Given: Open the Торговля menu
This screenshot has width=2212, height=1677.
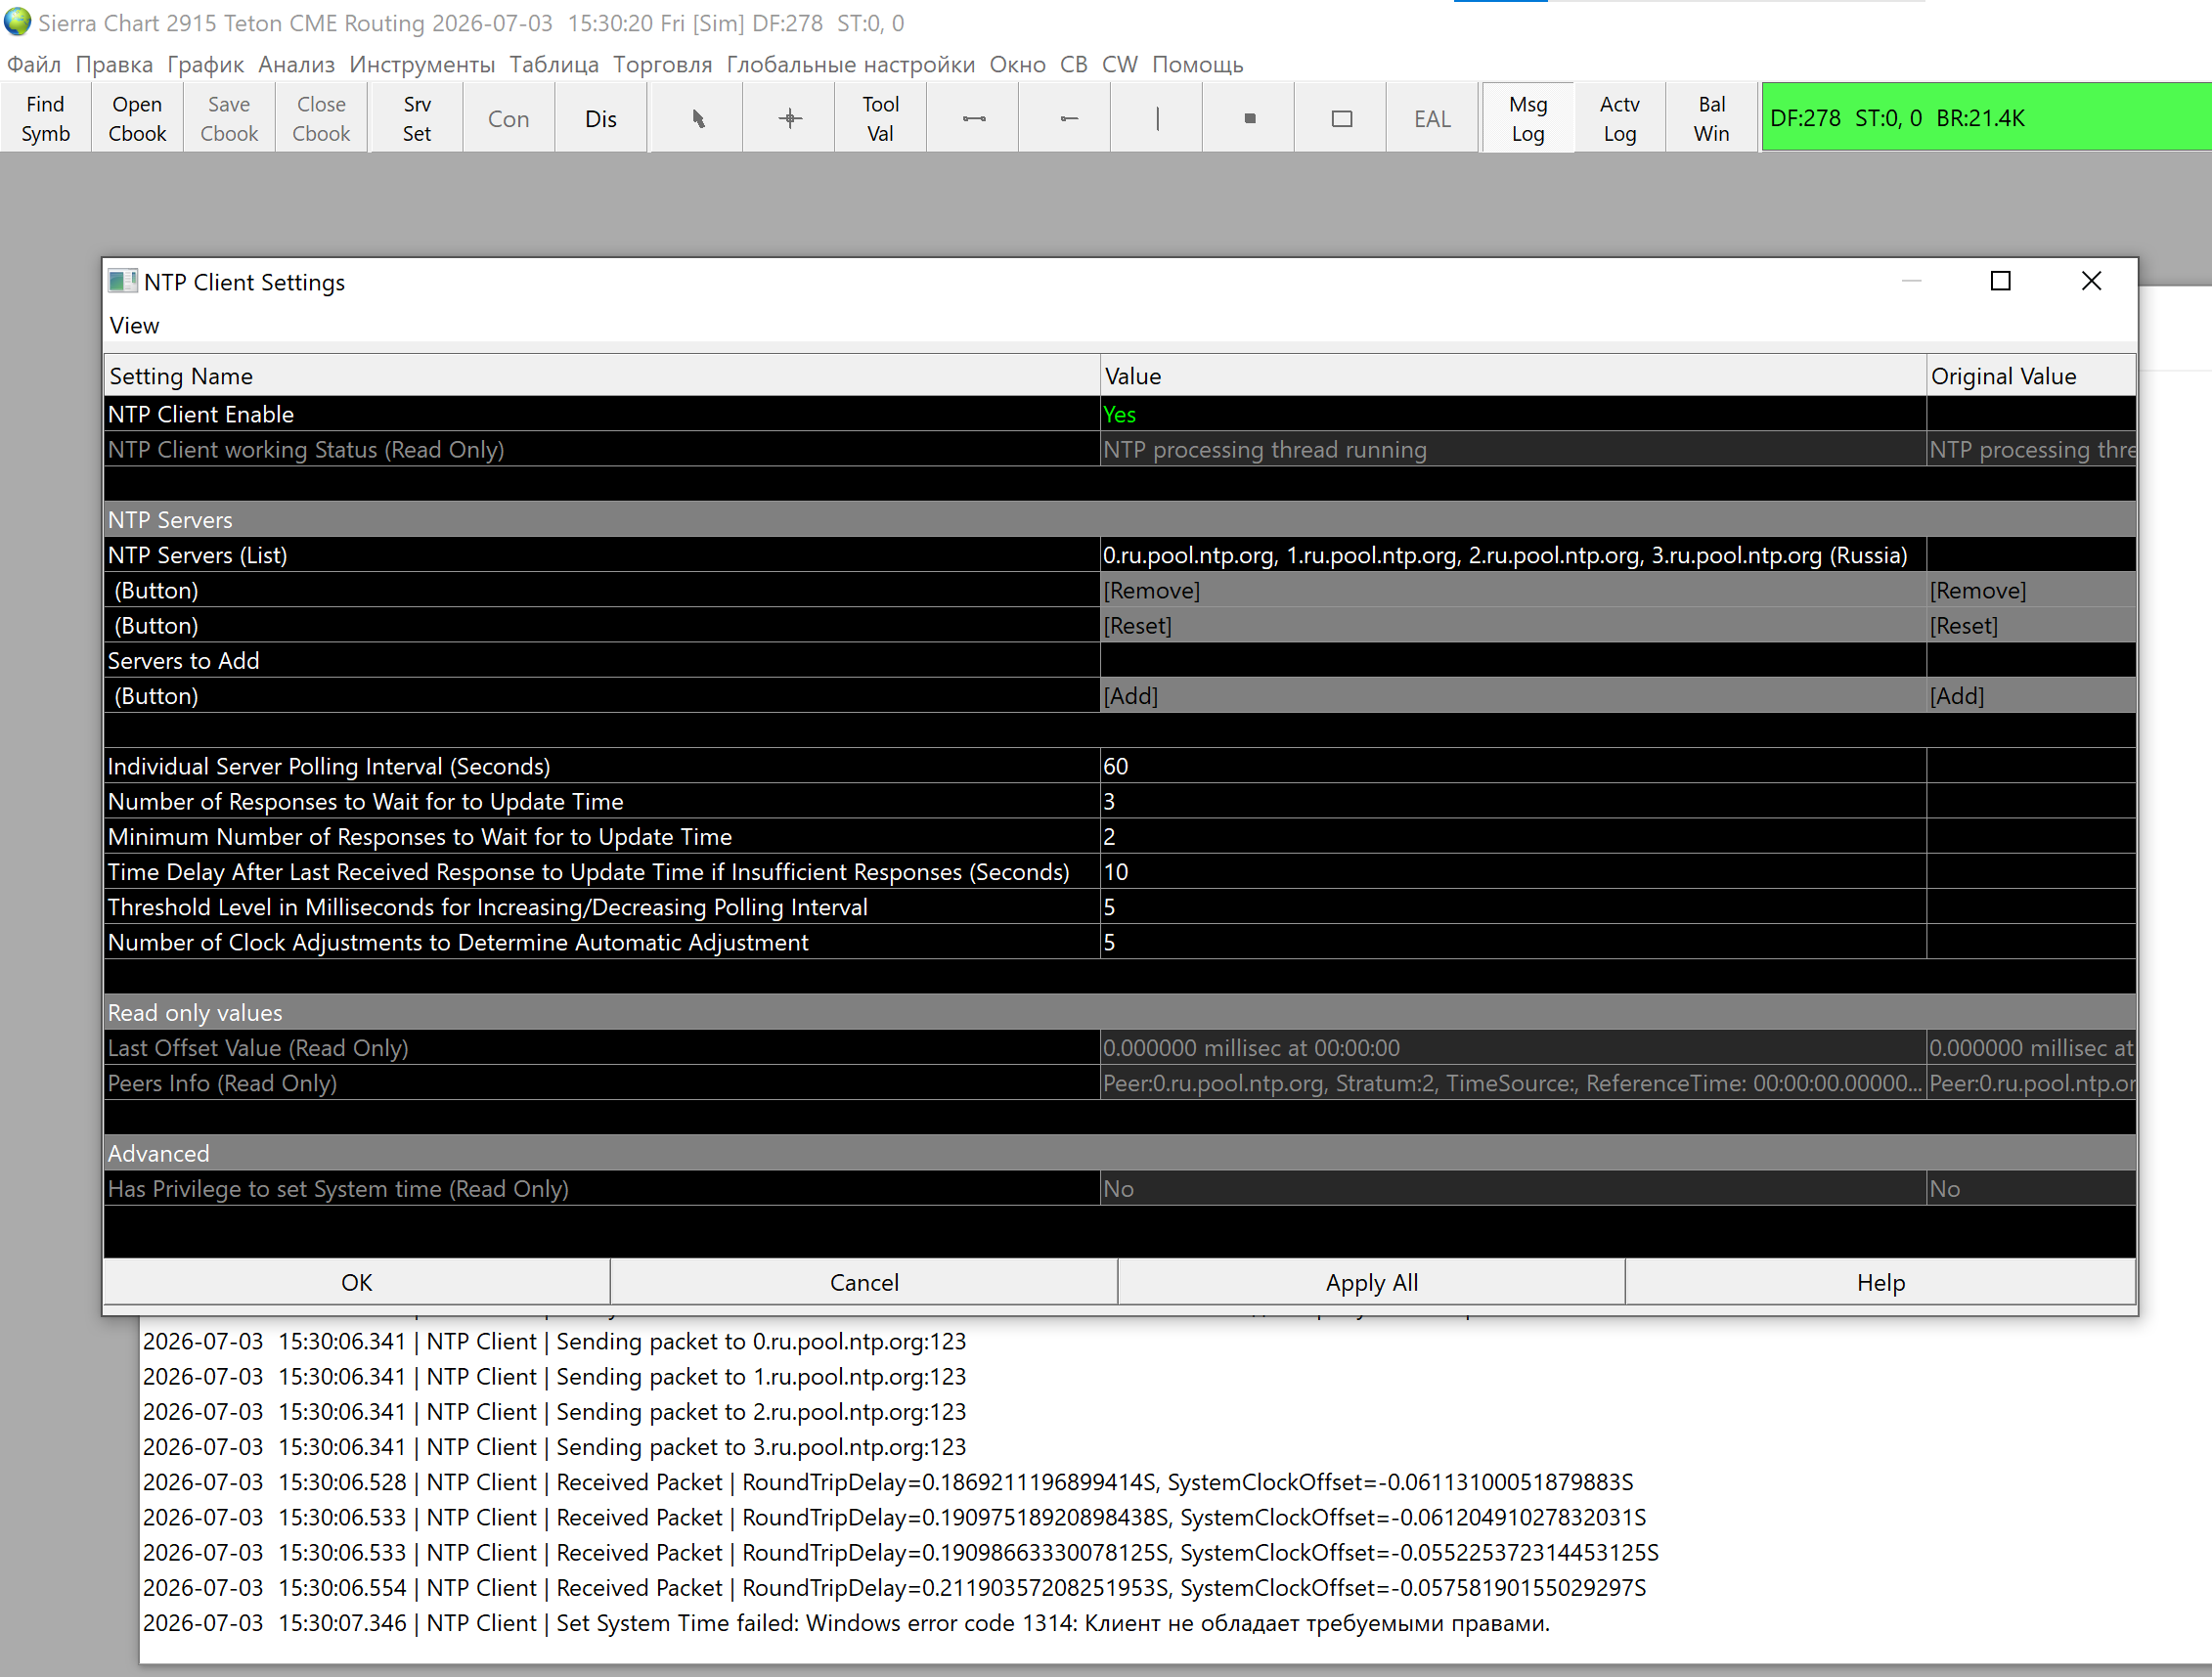Looking at the screenshot, I should coord(662,64).
